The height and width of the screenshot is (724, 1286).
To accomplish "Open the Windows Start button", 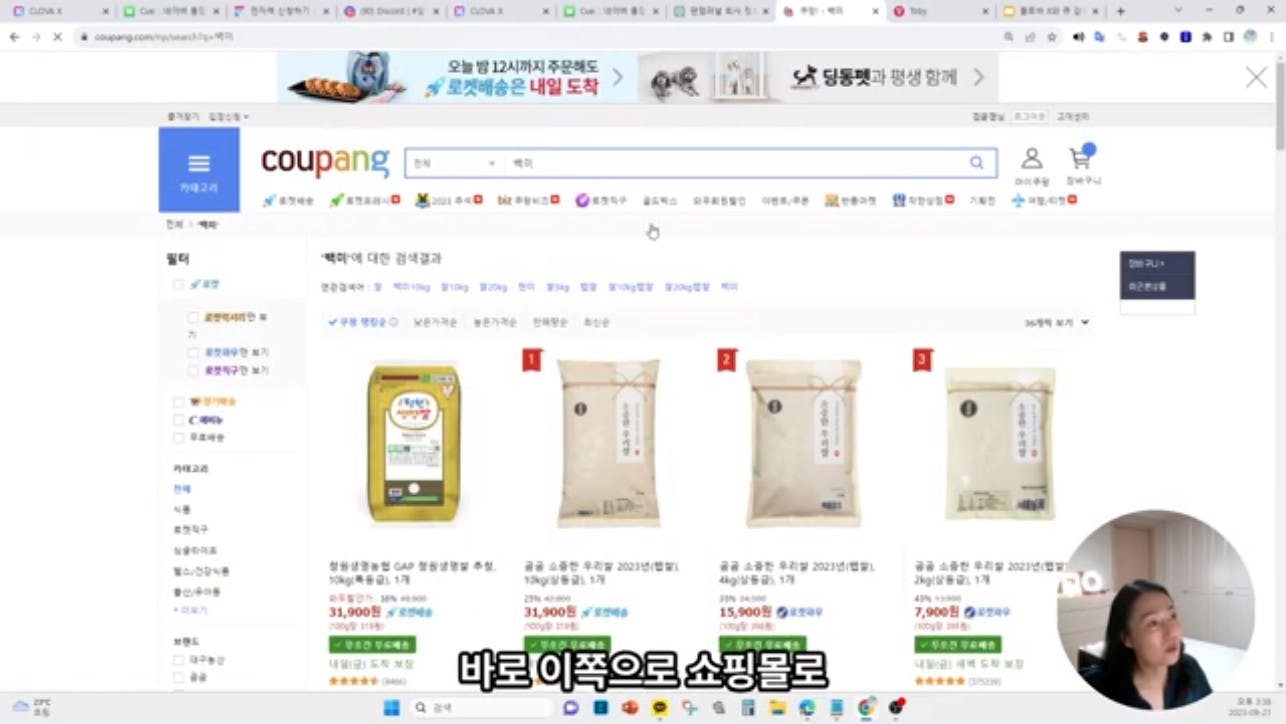I will click(x=392, y=707).
